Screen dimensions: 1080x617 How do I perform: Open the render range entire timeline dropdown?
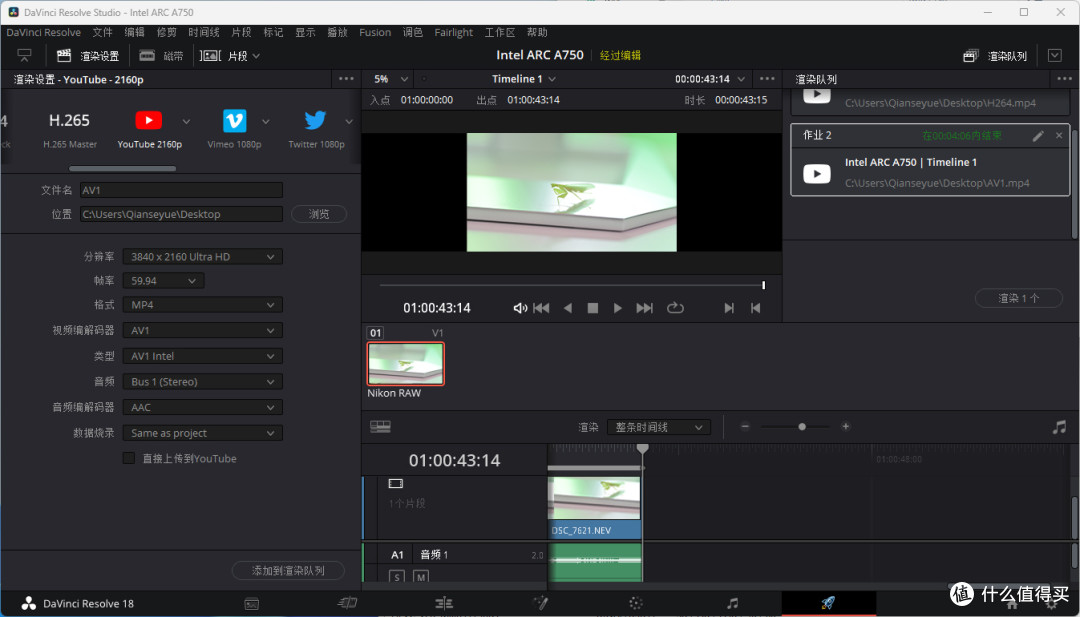[658, 428]
